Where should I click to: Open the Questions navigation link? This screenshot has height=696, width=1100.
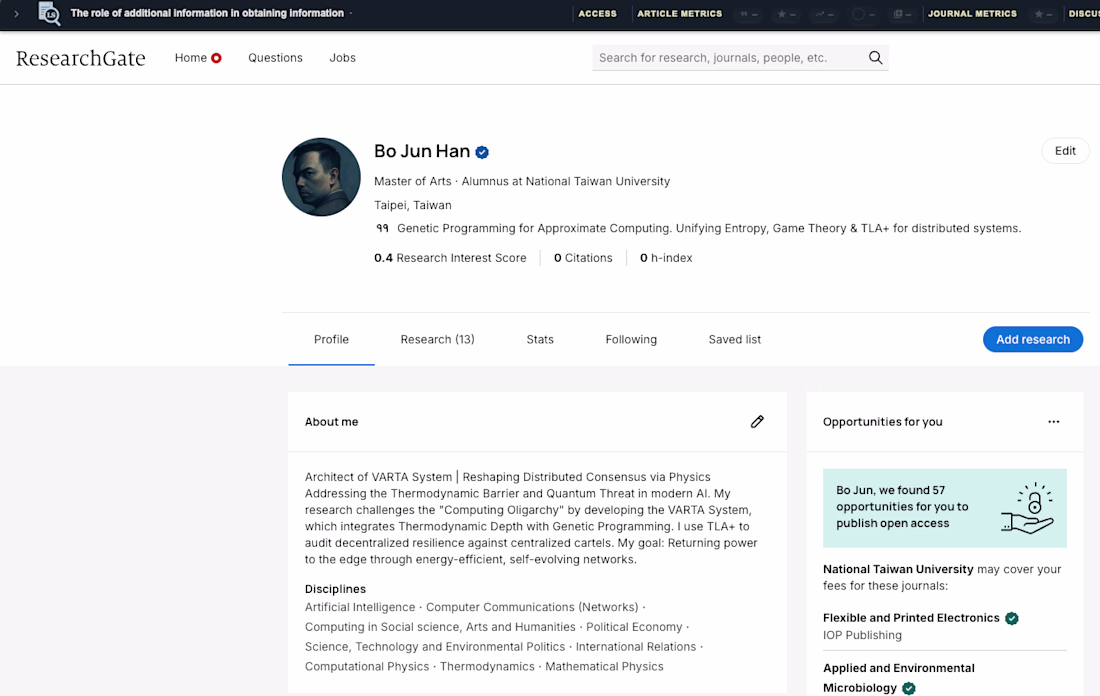click(x=275, y=58)
